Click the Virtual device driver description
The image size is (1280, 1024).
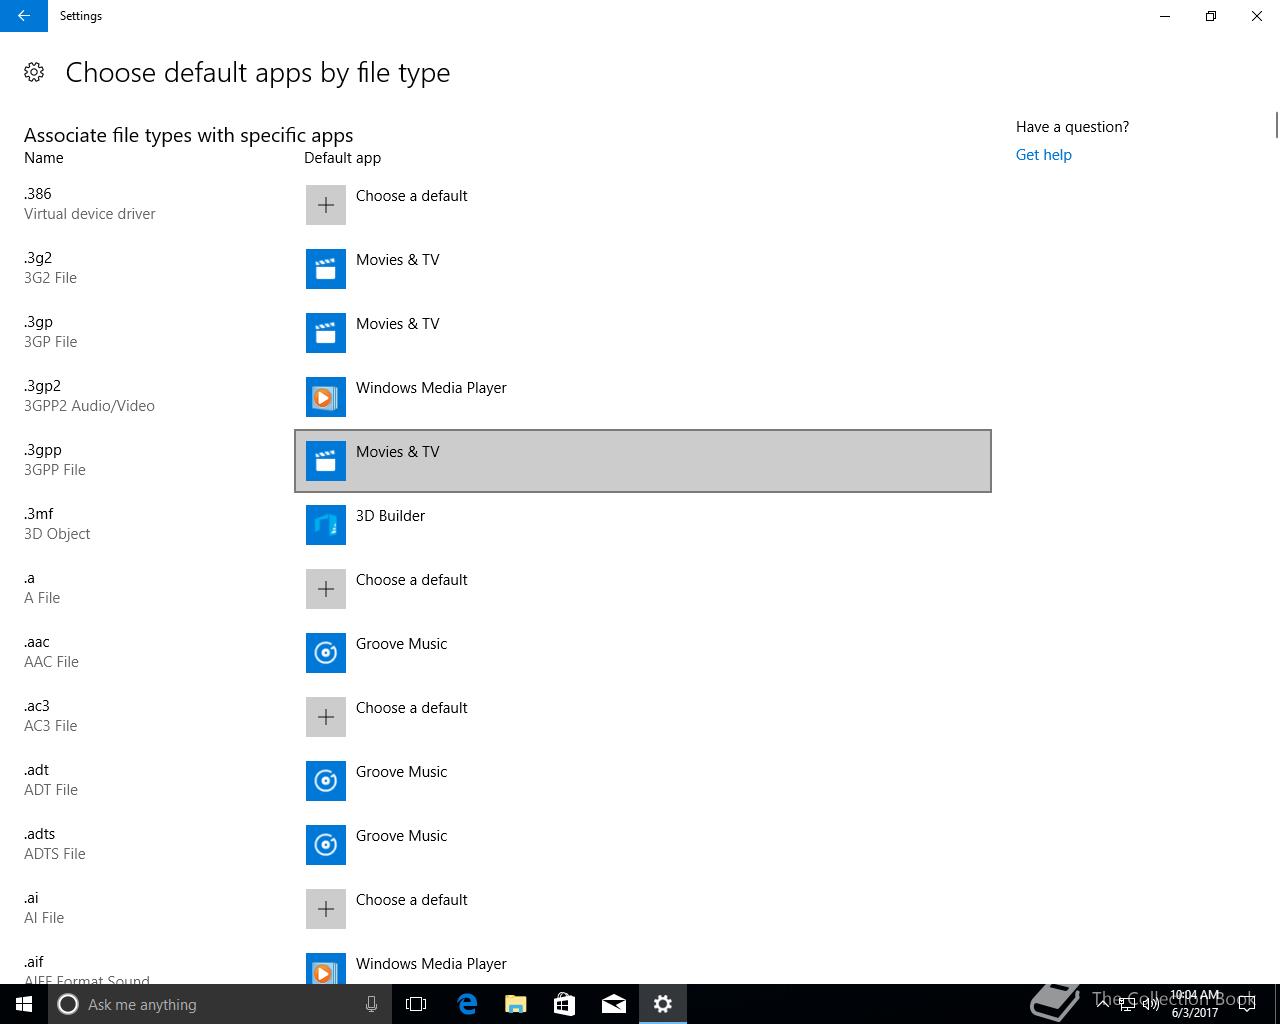click(90, 214)
